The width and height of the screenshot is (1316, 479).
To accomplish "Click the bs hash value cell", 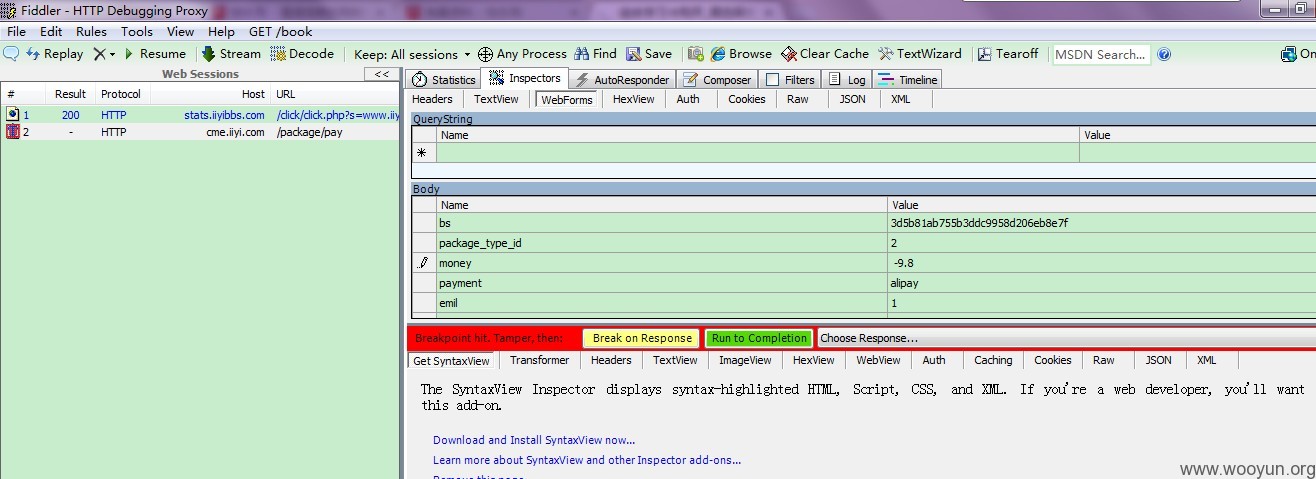I will click(1102, 223).
